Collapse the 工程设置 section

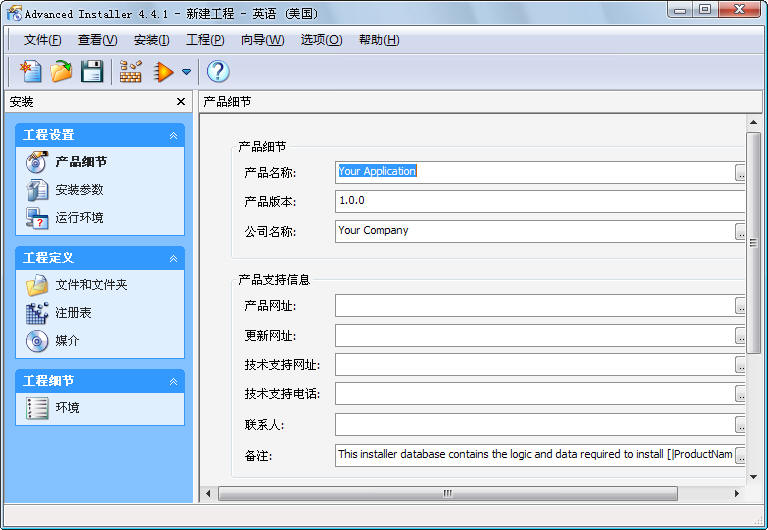[173, 136]
